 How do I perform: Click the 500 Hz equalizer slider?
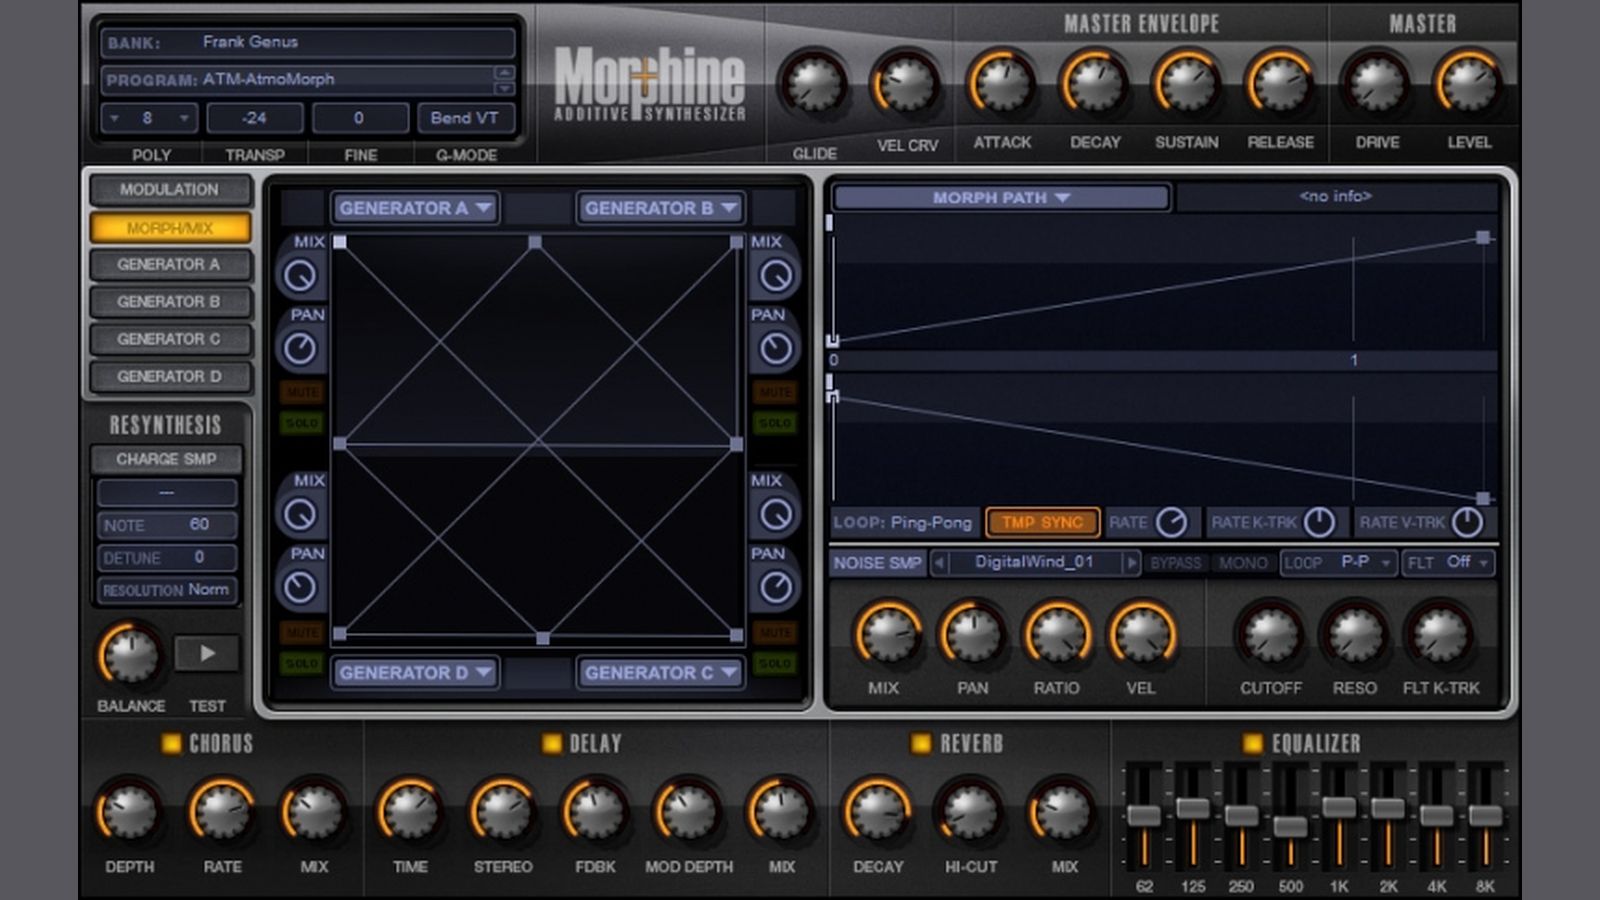tap(1290, 826)
